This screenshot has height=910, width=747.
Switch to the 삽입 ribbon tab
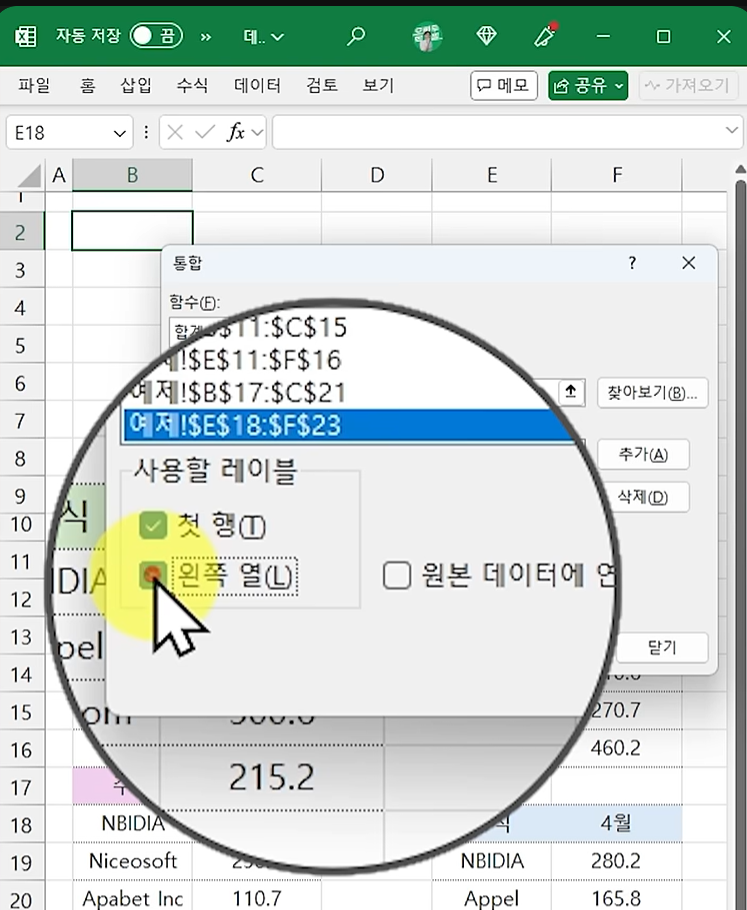[136, 85]
